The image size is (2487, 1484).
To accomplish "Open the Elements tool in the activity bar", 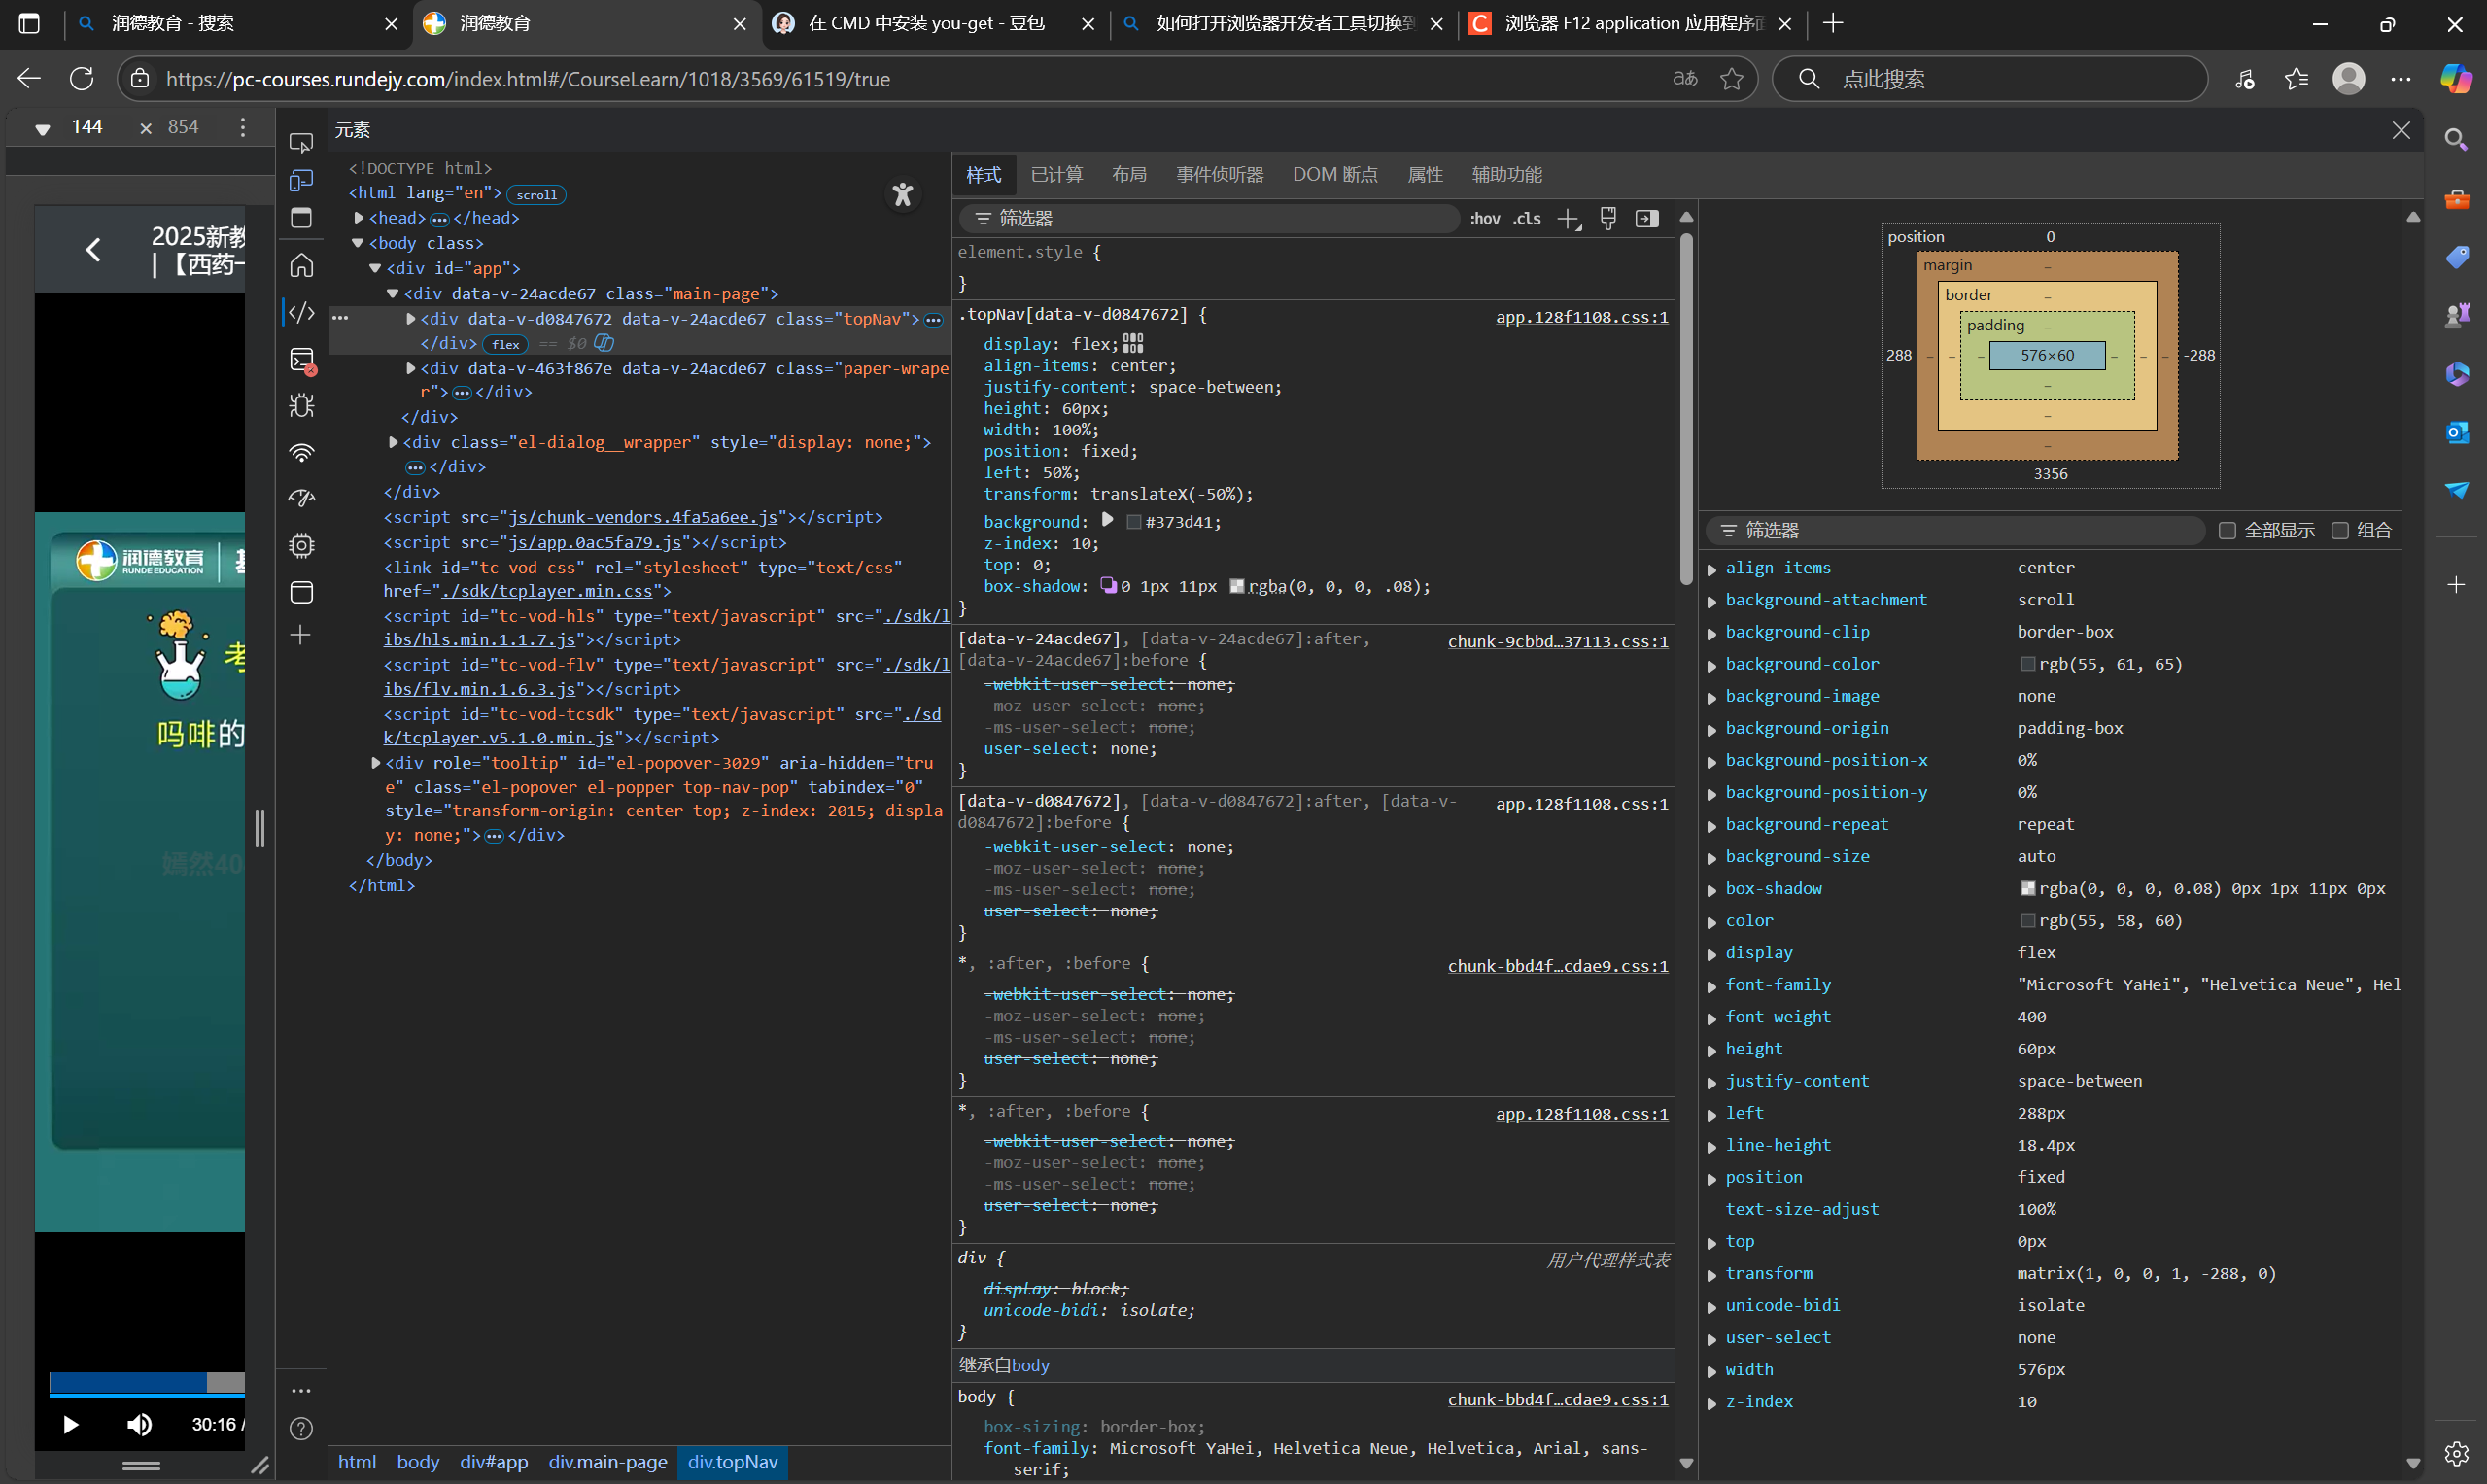I will tap(301, 312).
